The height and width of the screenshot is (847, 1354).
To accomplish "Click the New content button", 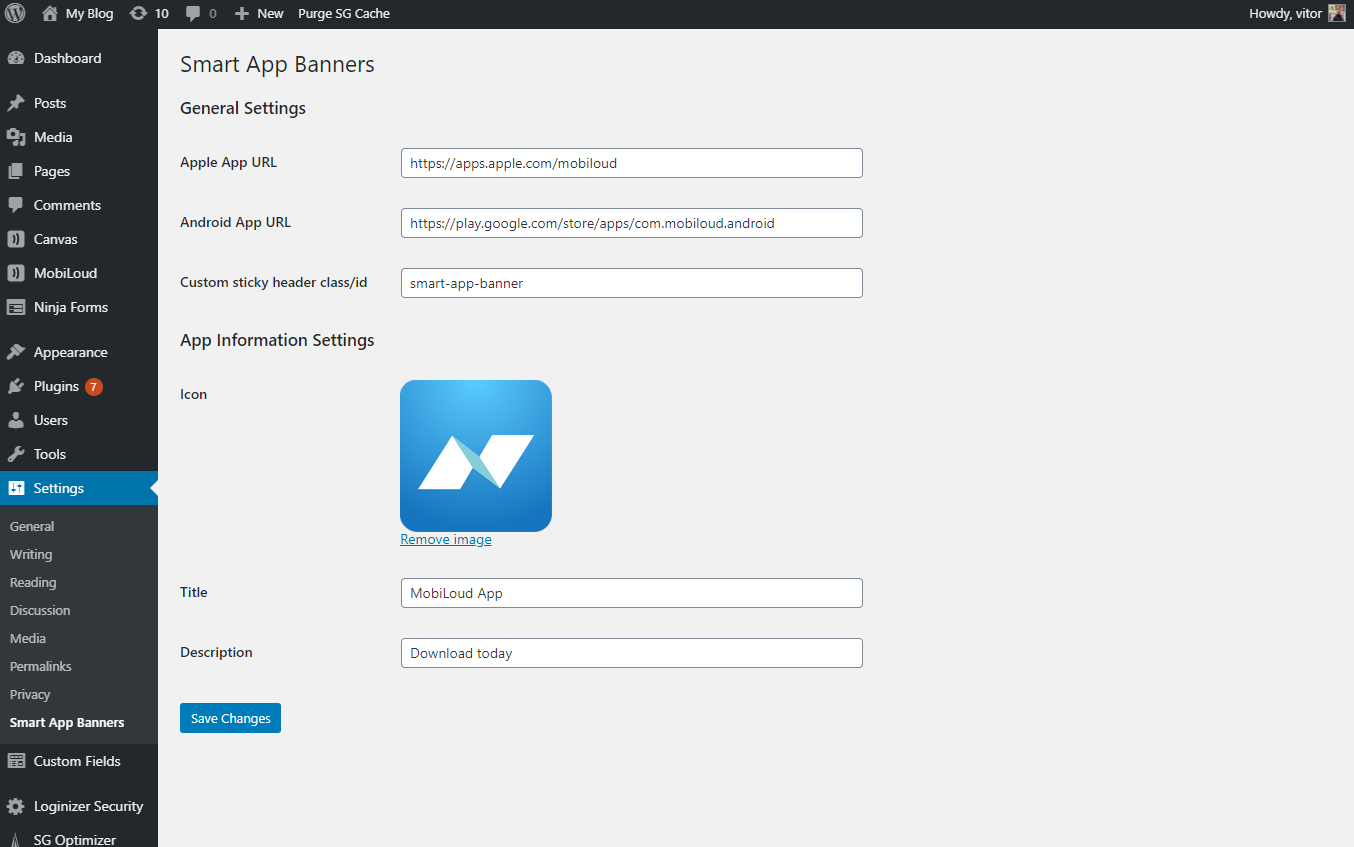I will [x=259, y=14].
